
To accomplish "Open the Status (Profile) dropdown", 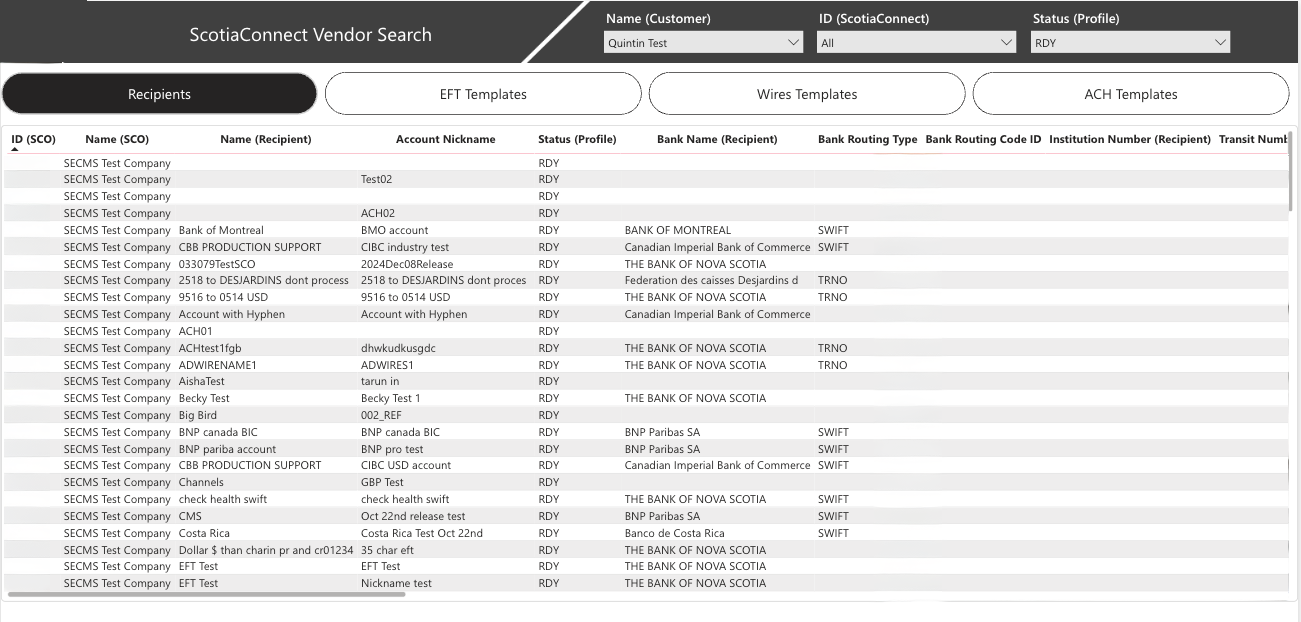I will coord(1130,43).
